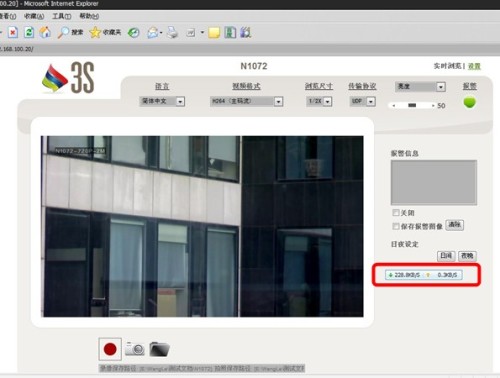The image size is (500, 378).
Task: Switch to 夜晚 night mode button
Action: pos(467,256)
